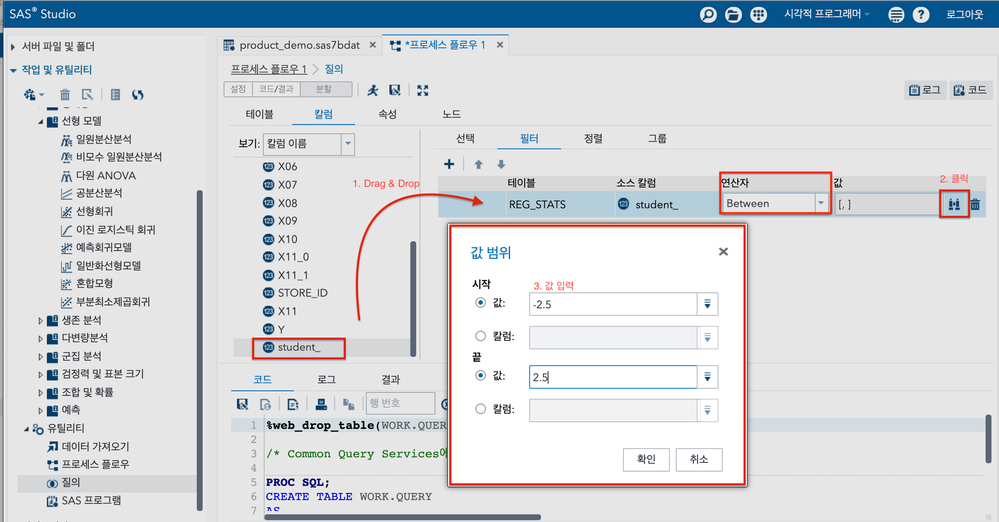The image size is (999, 522).
Task: Select STORE_ID column in list
Action: coord(303,293)
